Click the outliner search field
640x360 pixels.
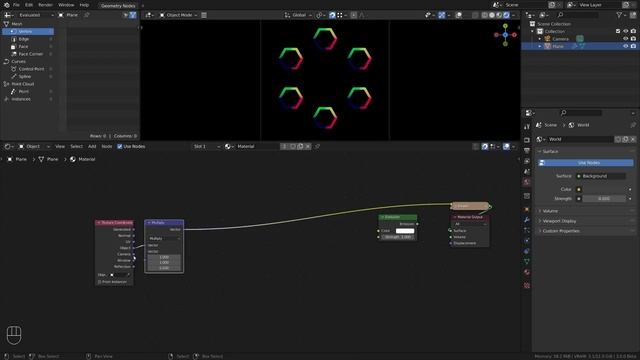578,15
